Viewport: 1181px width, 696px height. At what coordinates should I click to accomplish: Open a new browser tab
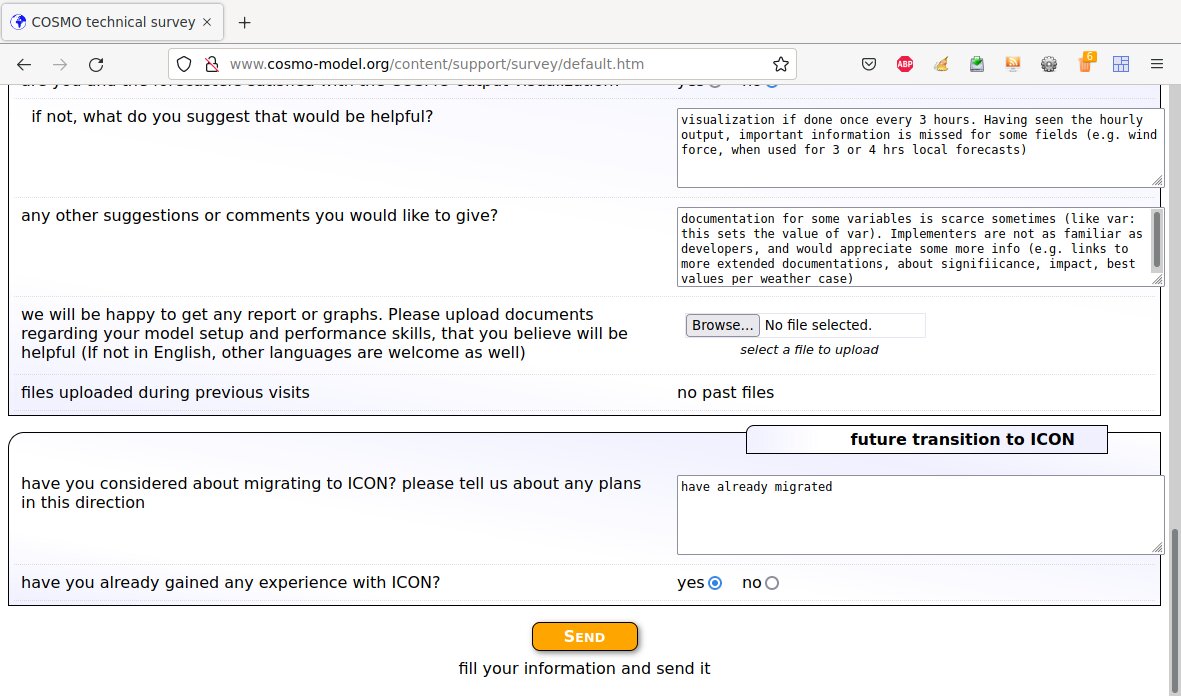point(245,22)
